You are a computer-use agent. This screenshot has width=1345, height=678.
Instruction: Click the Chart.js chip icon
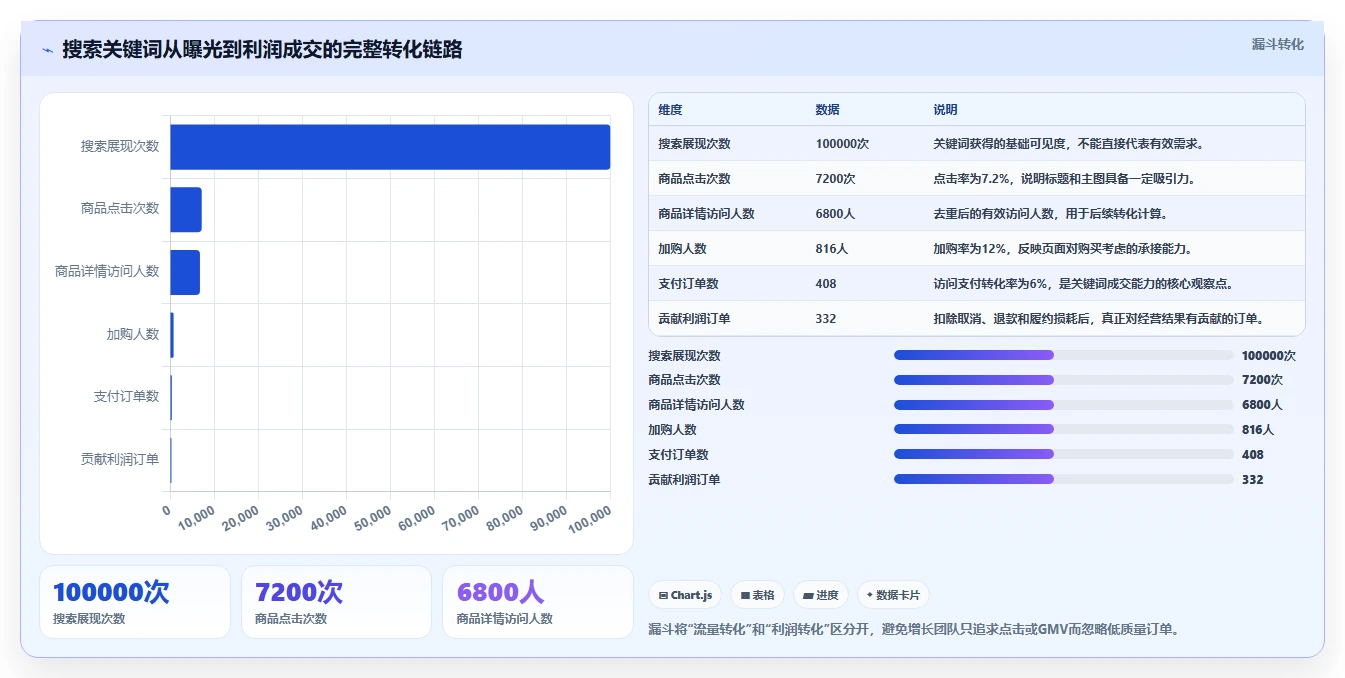663,595
